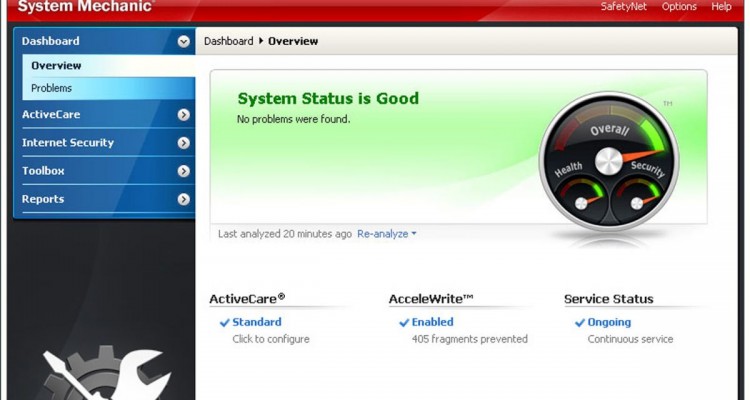Open the ActiveCare sidebar section
Image resolution: width=750 pixels, height=400 pixels.
(x=104, y=115)
